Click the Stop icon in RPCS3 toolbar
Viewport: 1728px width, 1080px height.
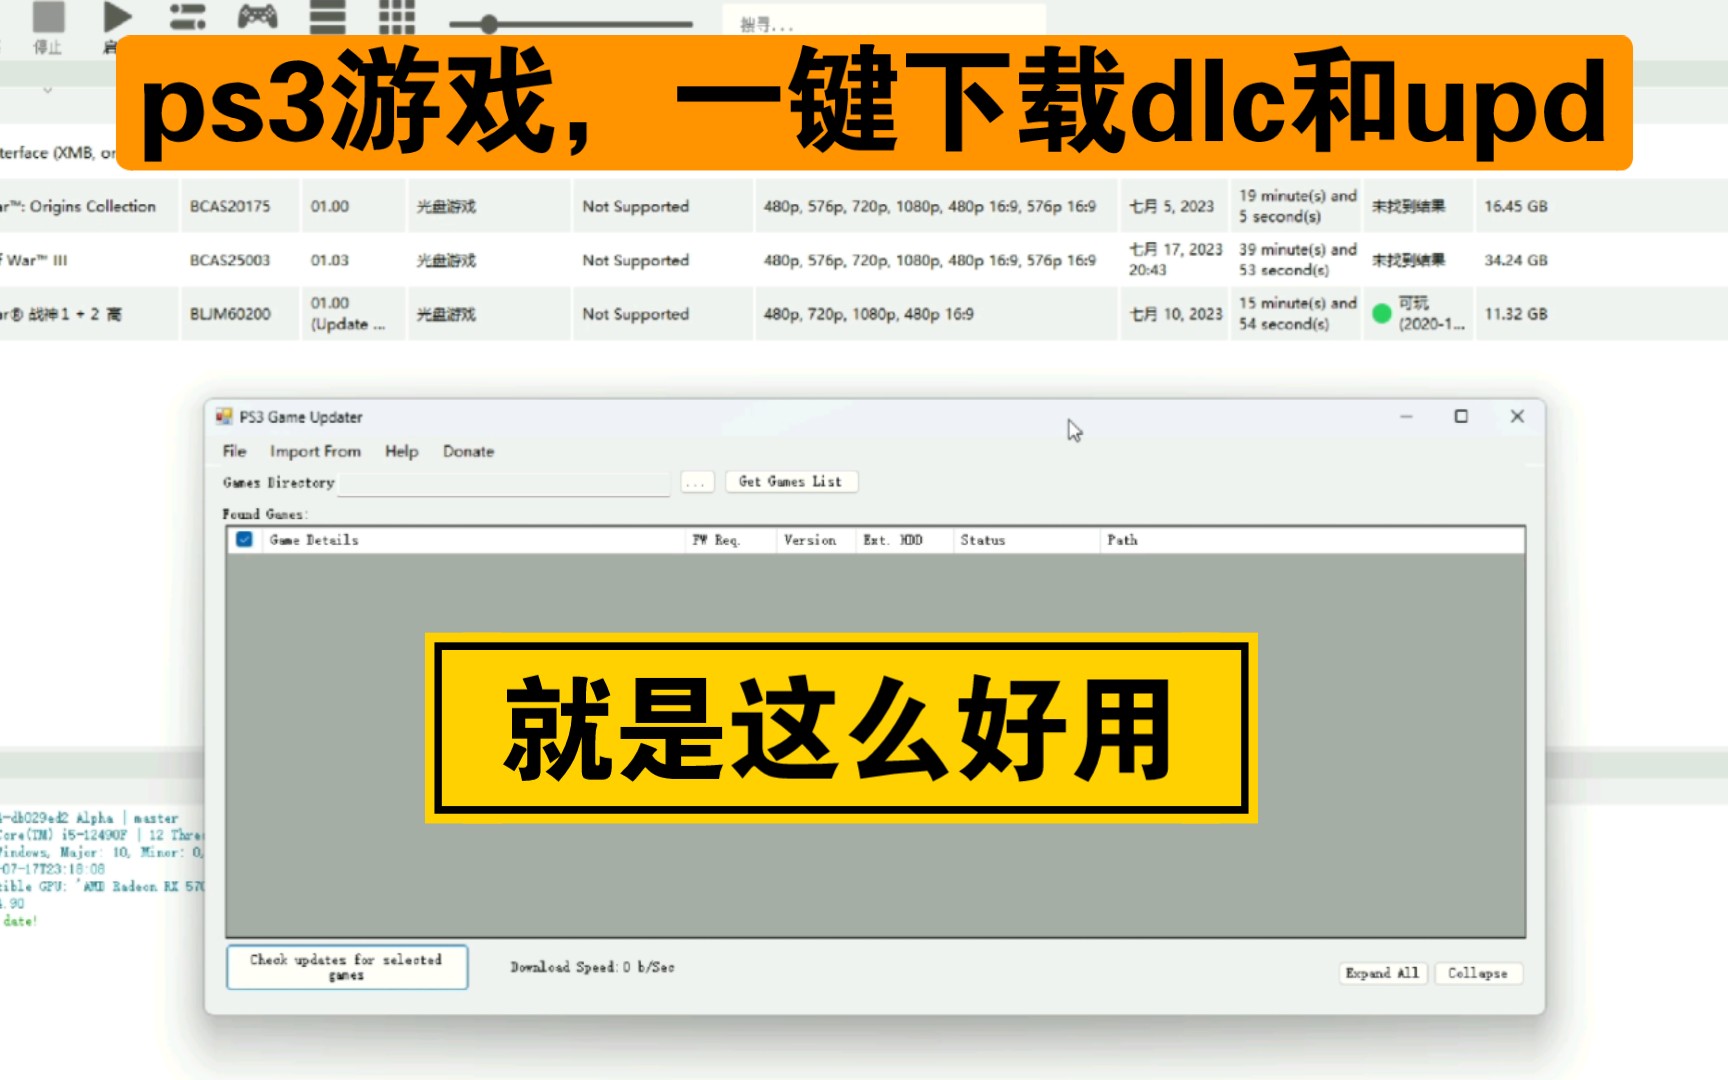(48, 17)
